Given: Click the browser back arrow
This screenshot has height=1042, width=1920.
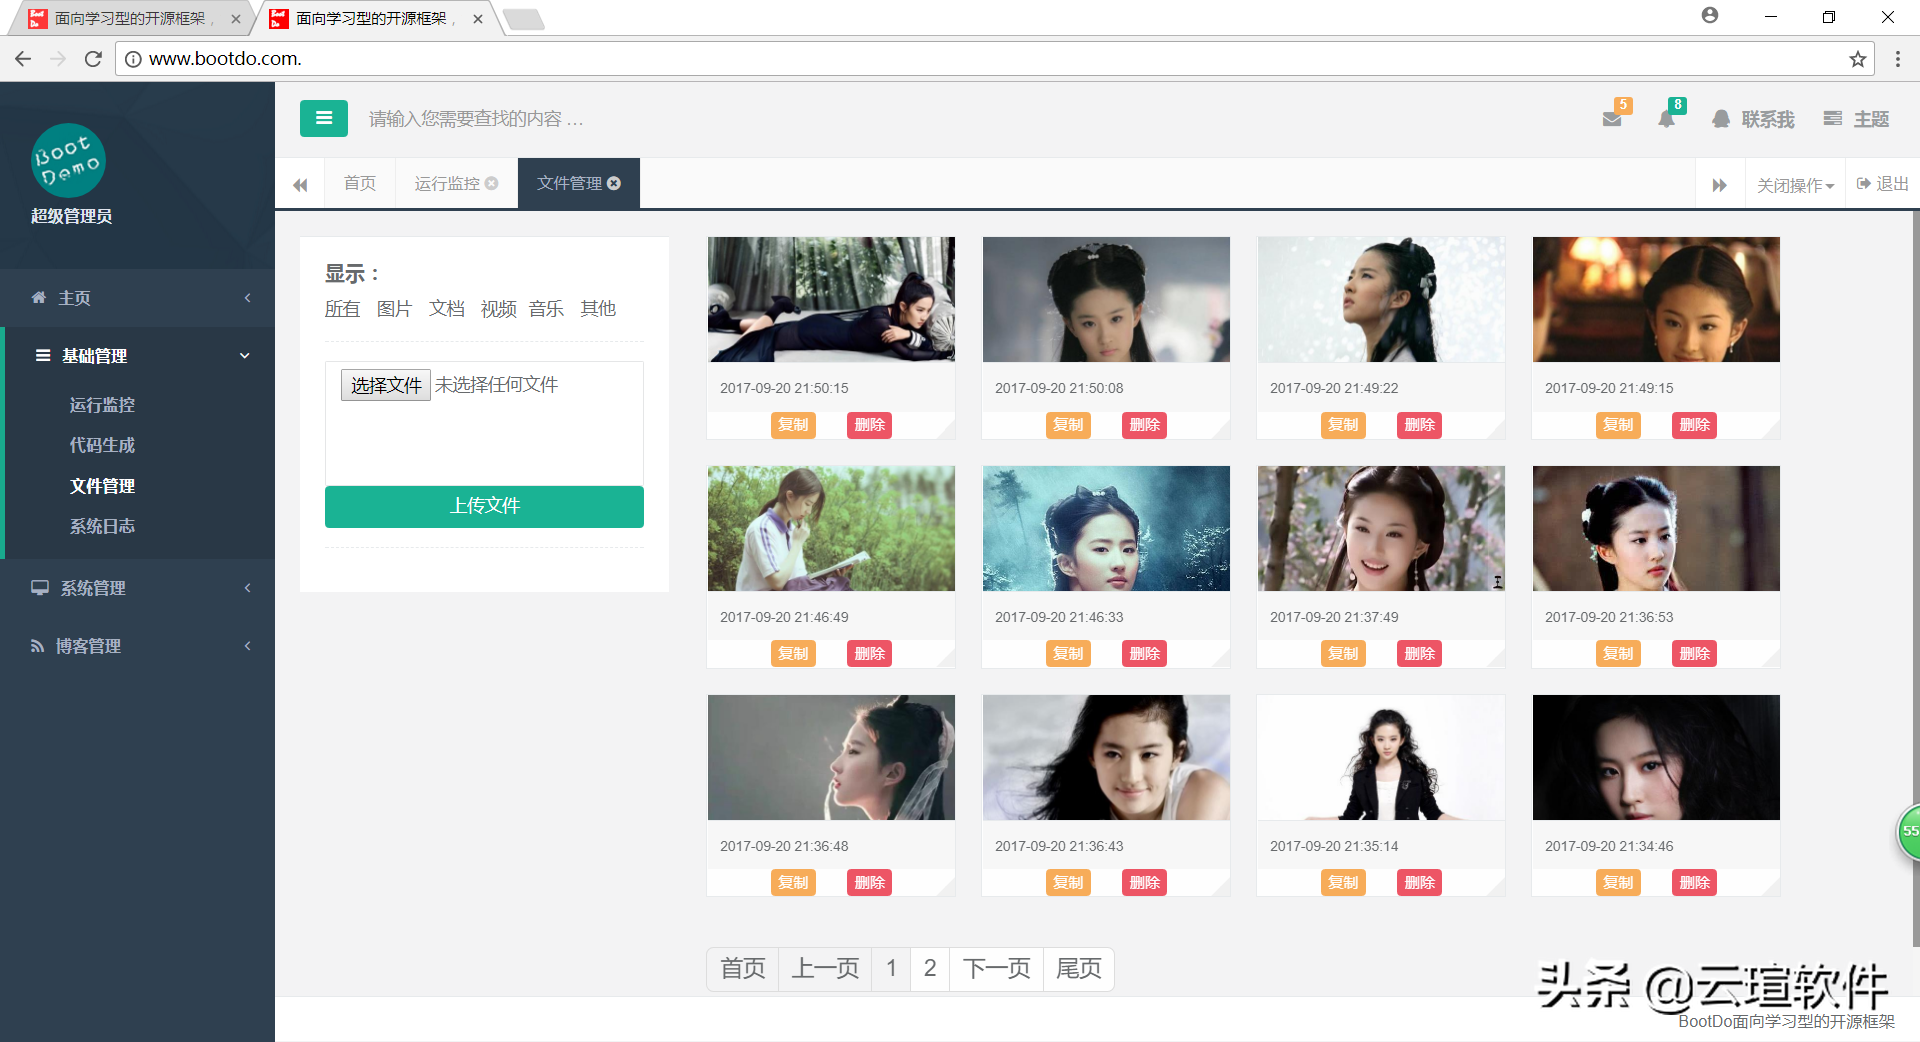Looking at the screenshot, I should tap(23, 59).
